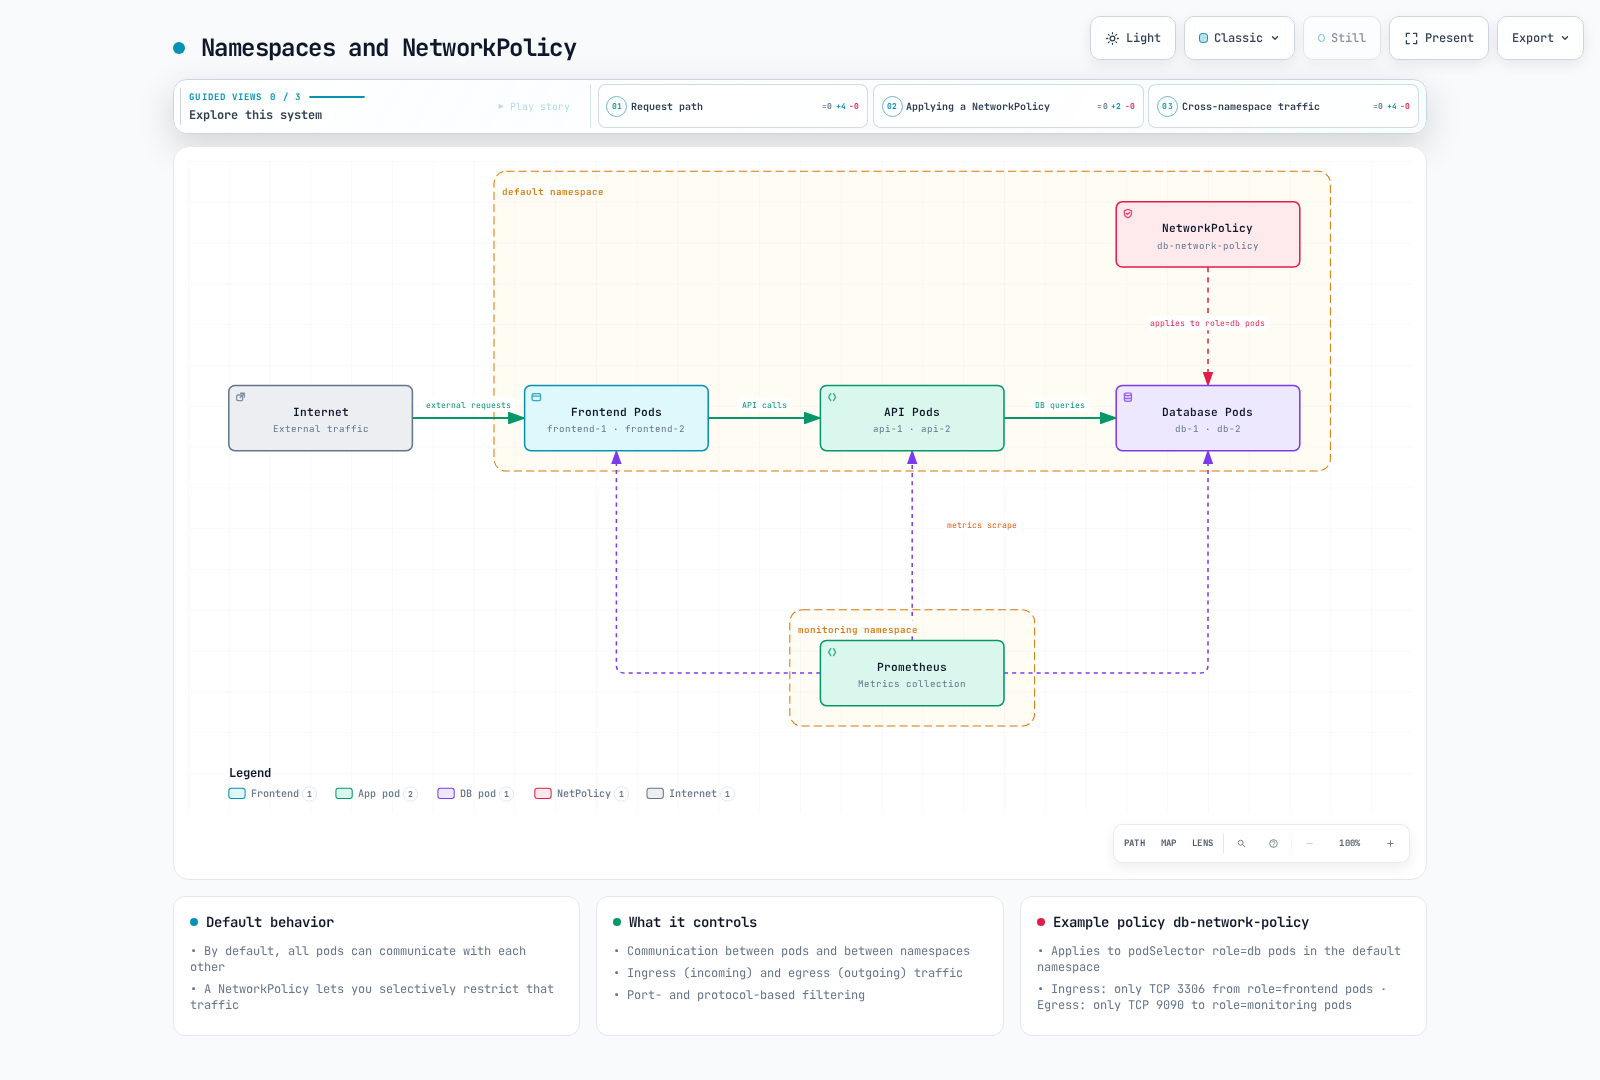The height and width of the screenshot is (1080, 1600).
Task: Switch to MAP mode
Action: point(1168,843)
